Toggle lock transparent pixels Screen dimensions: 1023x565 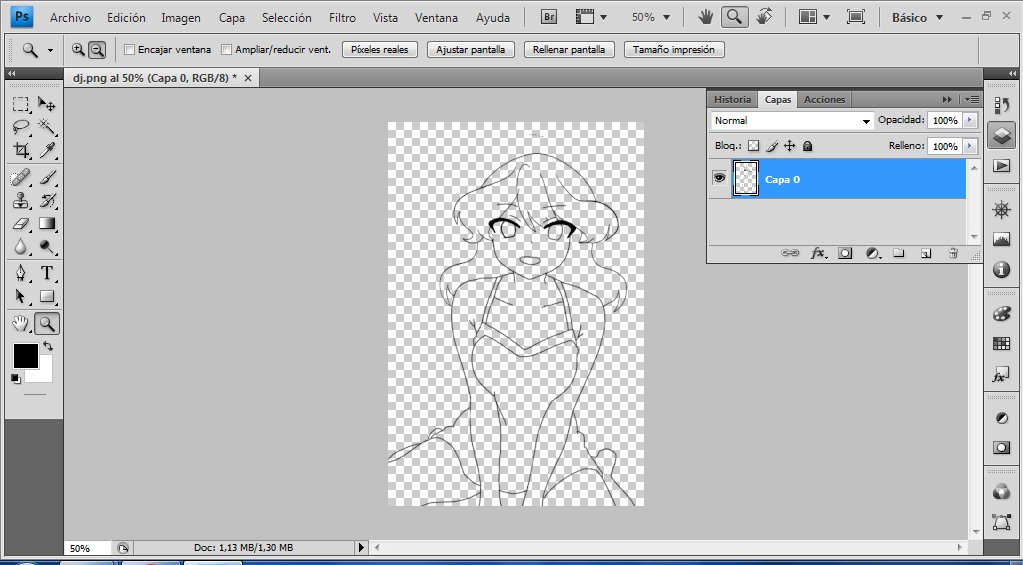[754, 146]
